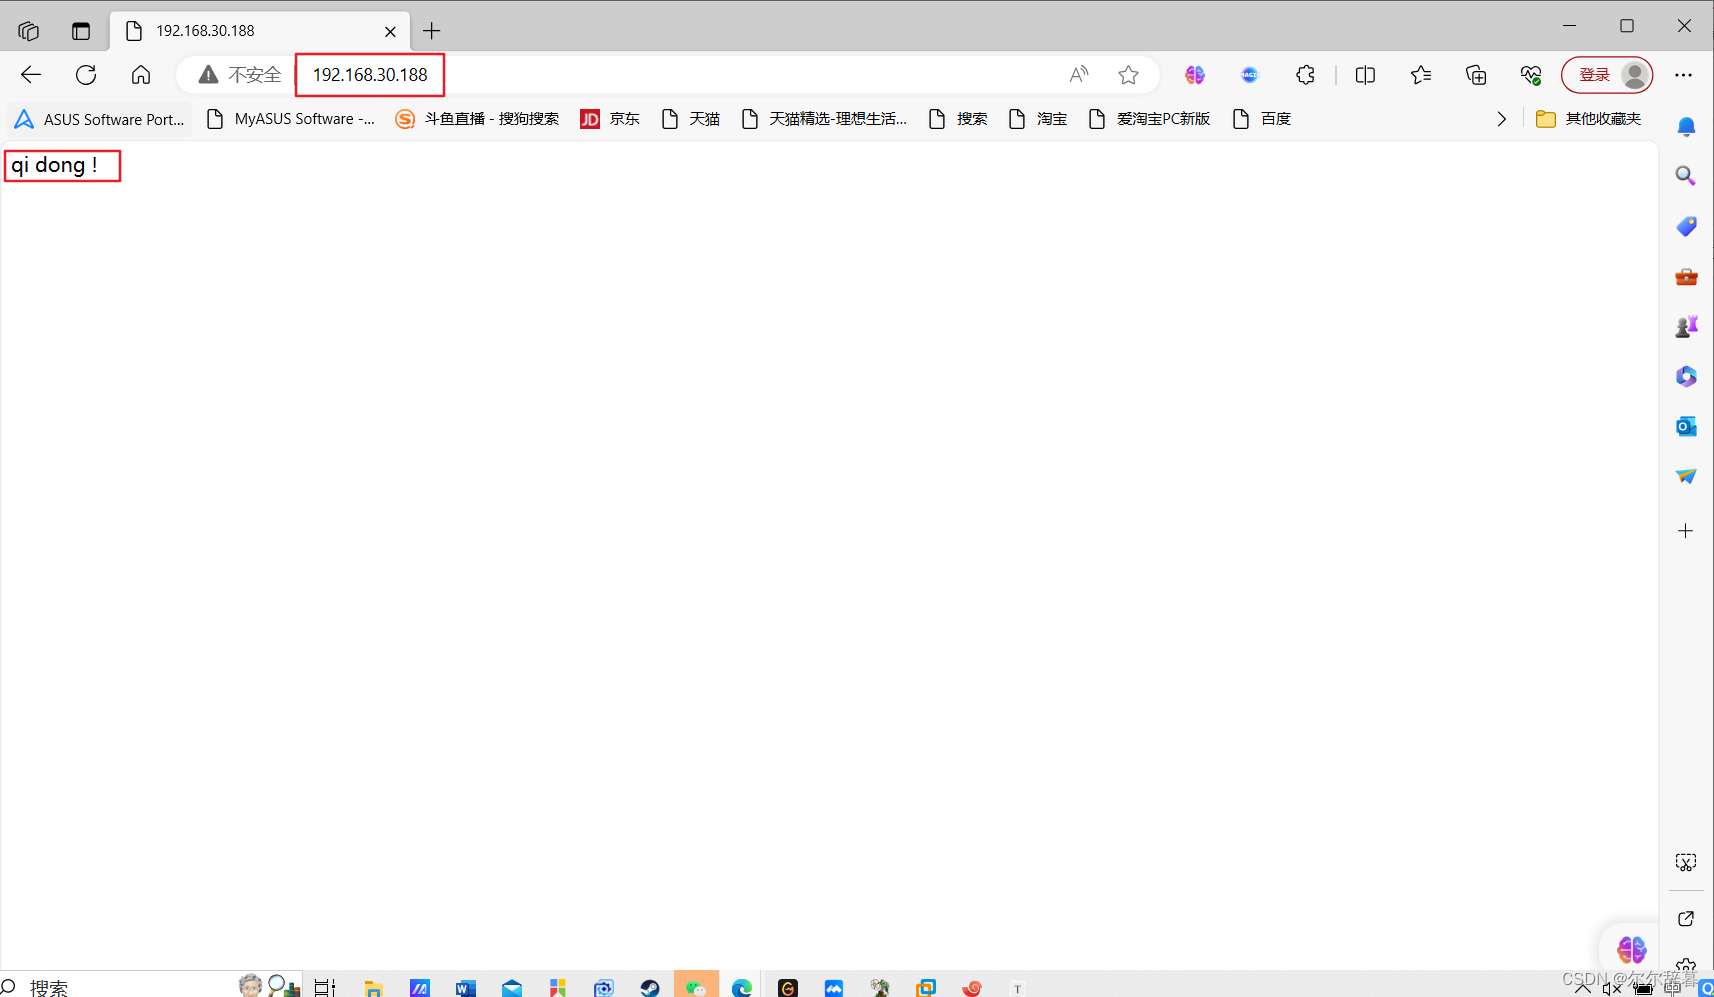Viewport: 1714px width, 997px height.
Task: Open the 斗鱼直播 - 搜狗搜索 bookmark
Action: (477, 119)
